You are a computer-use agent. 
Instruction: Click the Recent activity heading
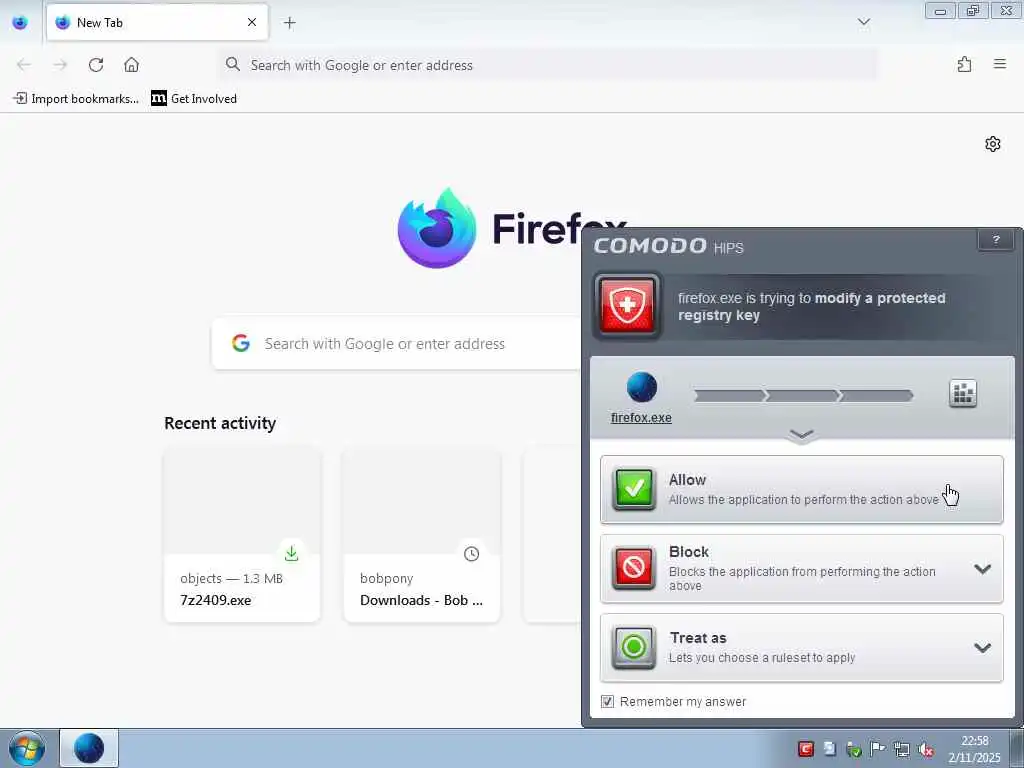pyautogui.click(x=220, y=423)
